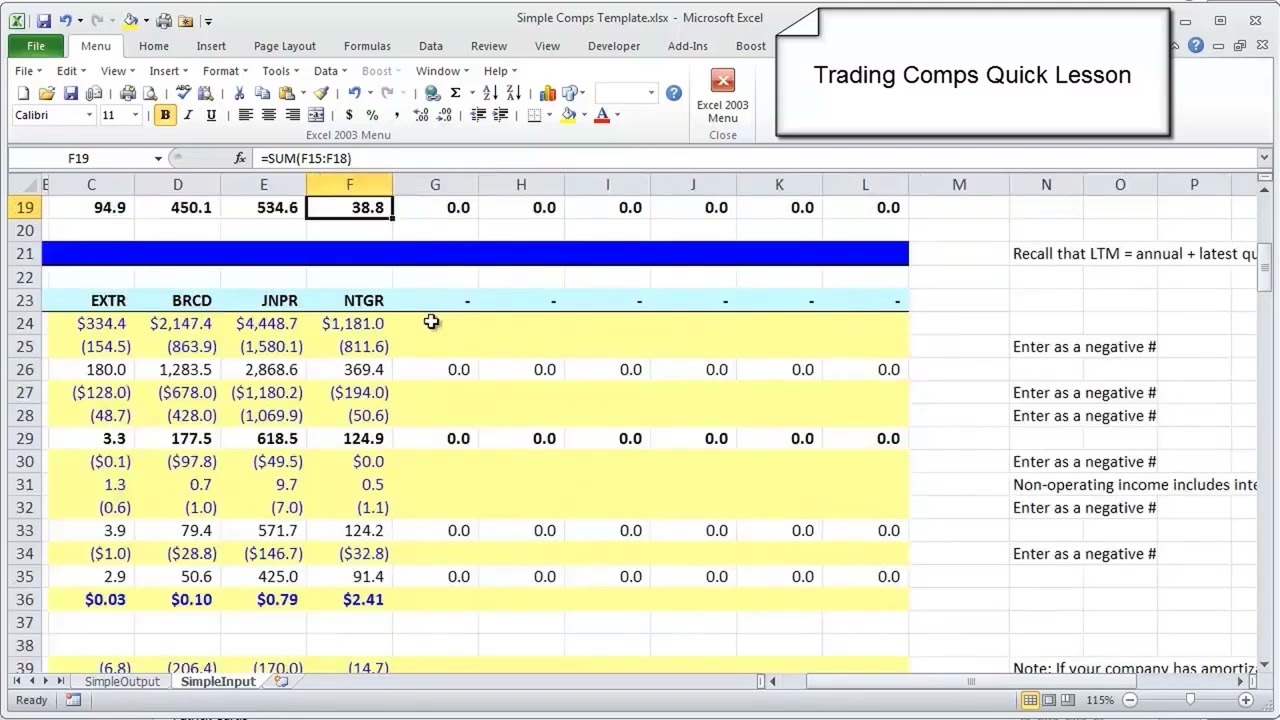Toggle Italic formatting

(188, 115)
